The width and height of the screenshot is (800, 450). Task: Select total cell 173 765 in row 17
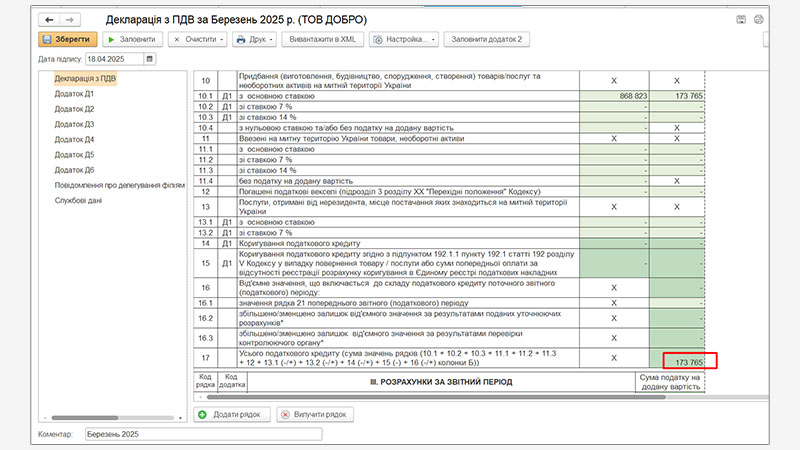(x=677, y=358)
